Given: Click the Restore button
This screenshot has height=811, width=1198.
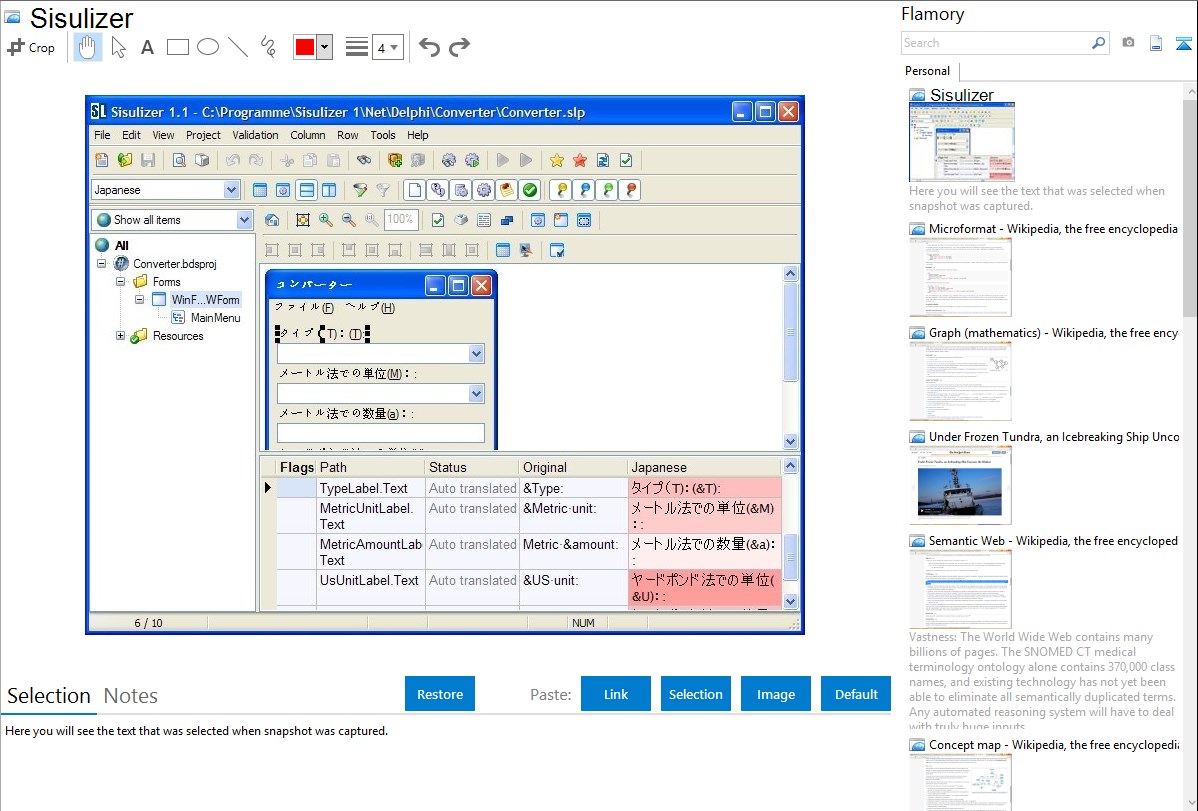Looking at the screenshot, I should [440, 694].
